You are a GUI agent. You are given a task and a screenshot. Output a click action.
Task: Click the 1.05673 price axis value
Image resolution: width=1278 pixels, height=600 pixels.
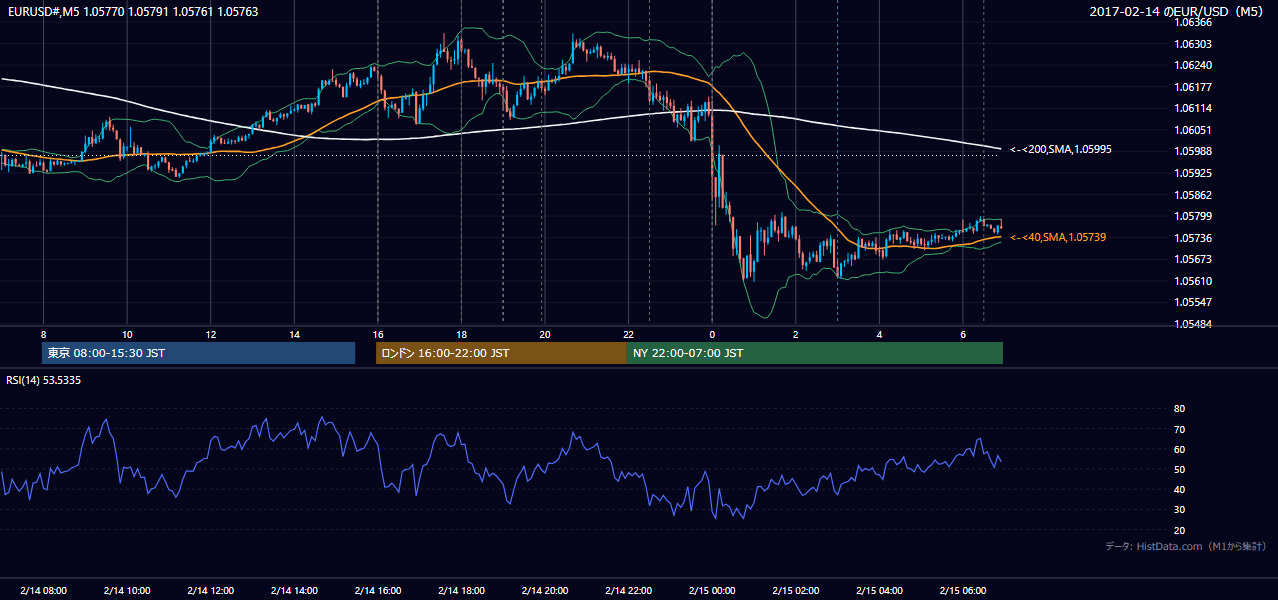click(x=1193, y=259)
